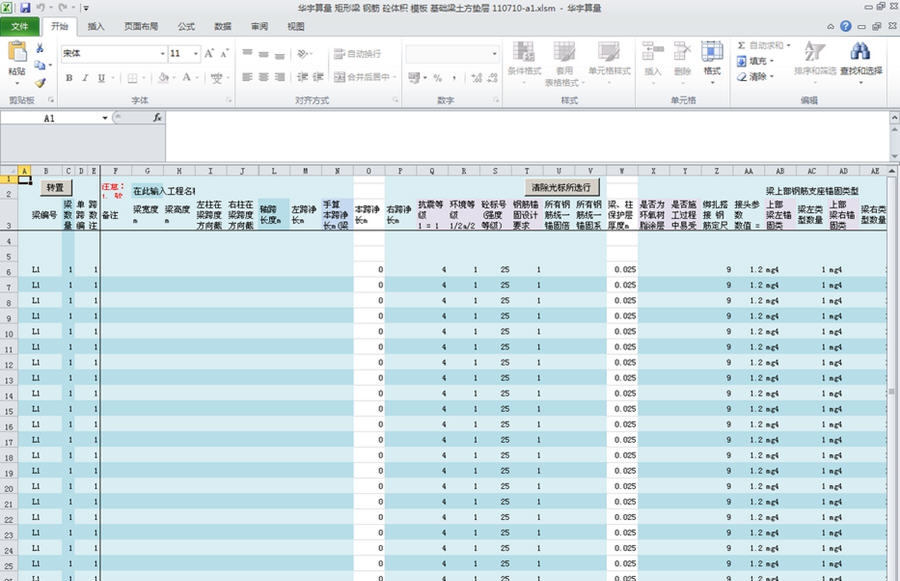Click the 转置 button in the sheet
This screenshot has width=900, height=581.
click(x=54, y=187)
